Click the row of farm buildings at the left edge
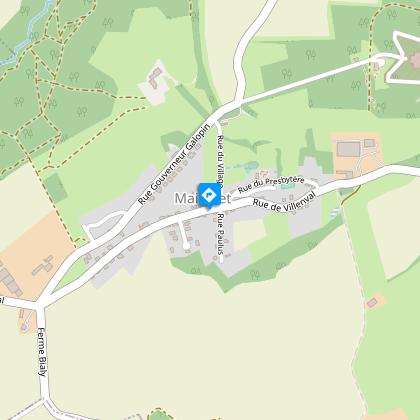Viewport: 420px width, 420px height. pos(10,282)
